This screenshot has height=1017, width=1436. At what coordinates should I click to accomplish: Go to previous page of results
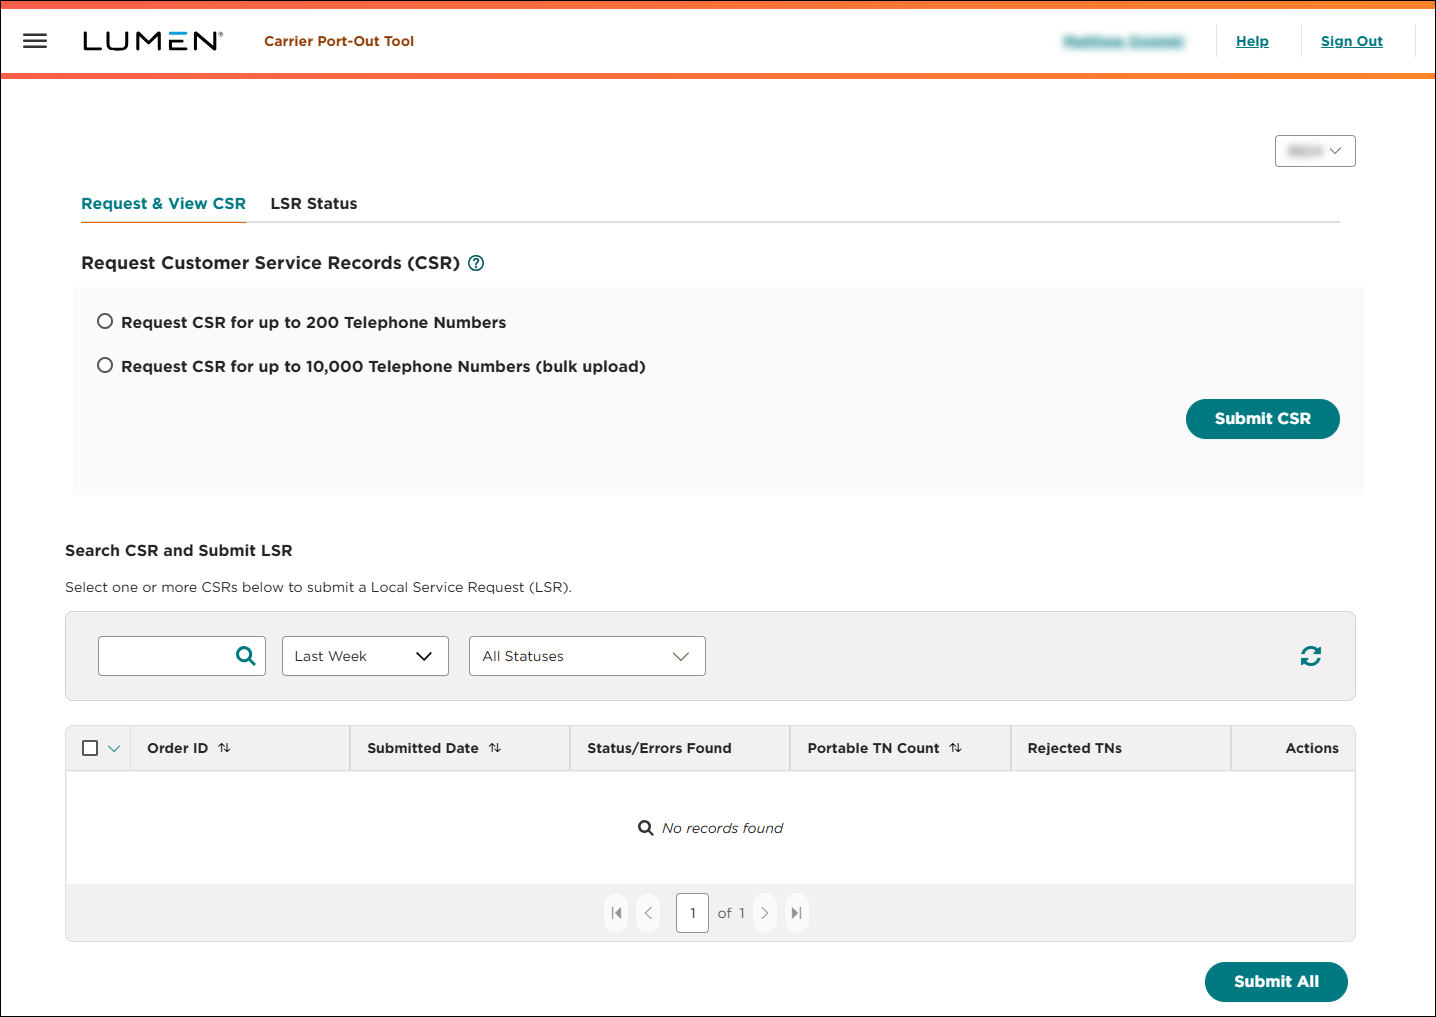point(648,913)
